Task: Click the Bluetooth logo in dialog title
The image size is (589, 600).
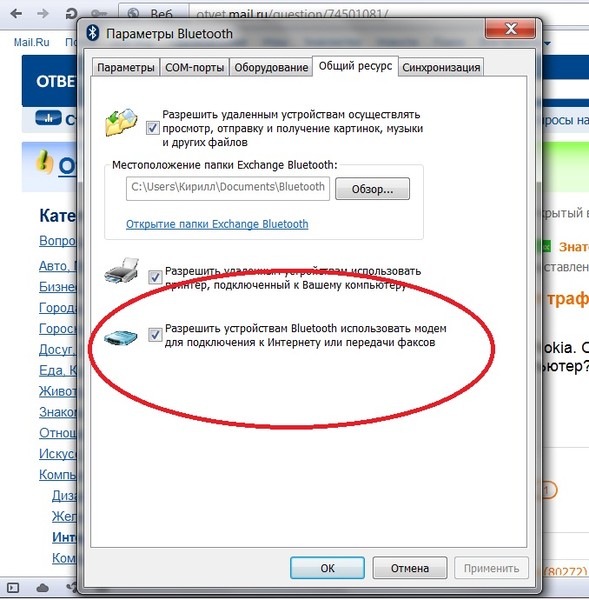Action: tap(92, 33)
